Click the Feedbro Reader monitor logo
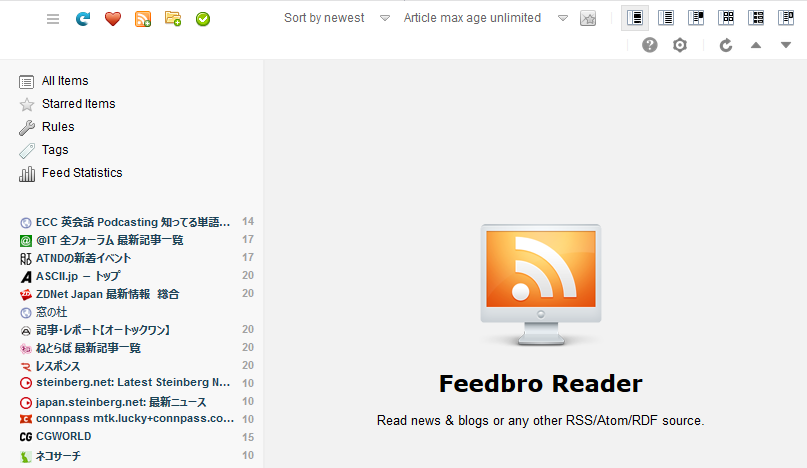The height and width of the screenshot is (468, 807). click(x=540, y=284)
